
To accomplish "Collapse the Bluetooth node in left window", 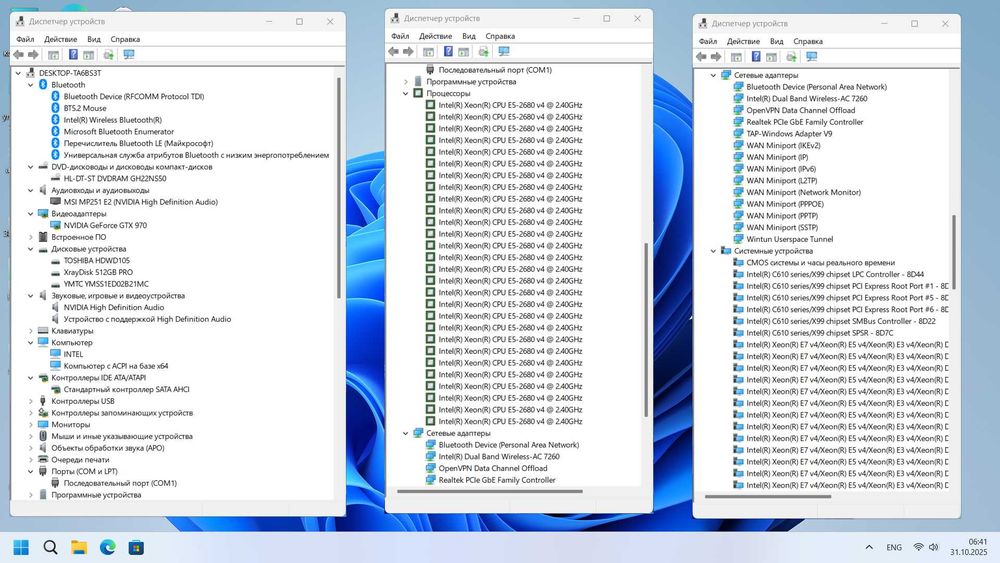I will [x=31, y=85].
